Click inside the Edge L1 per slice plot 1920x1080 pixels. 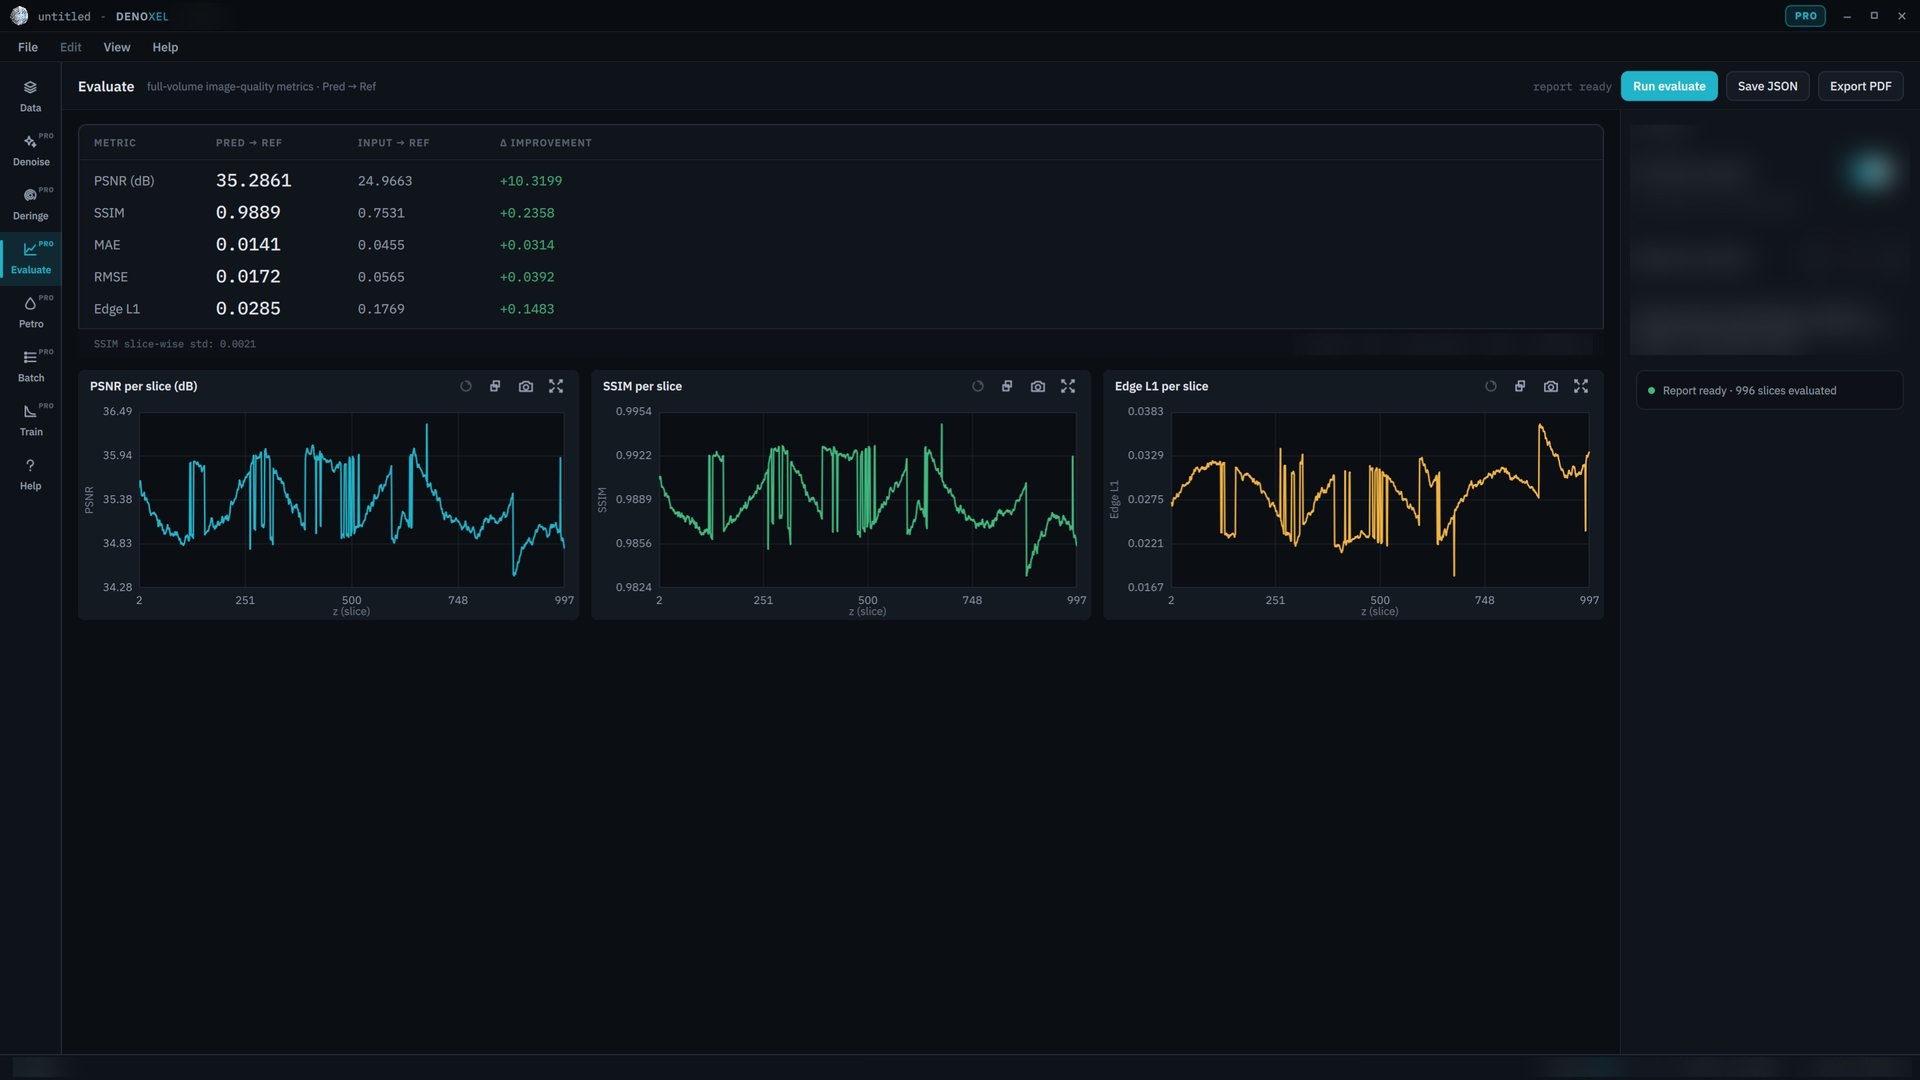pos(1380,499)
